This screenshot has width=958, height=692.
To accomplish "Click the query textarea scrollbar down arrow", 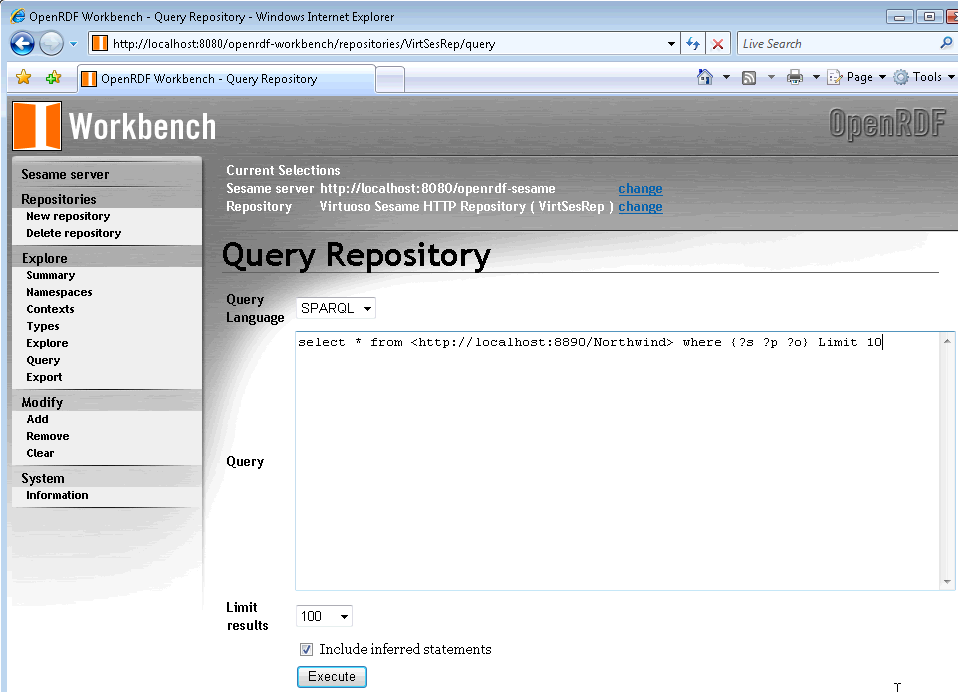I will [947, 581].
